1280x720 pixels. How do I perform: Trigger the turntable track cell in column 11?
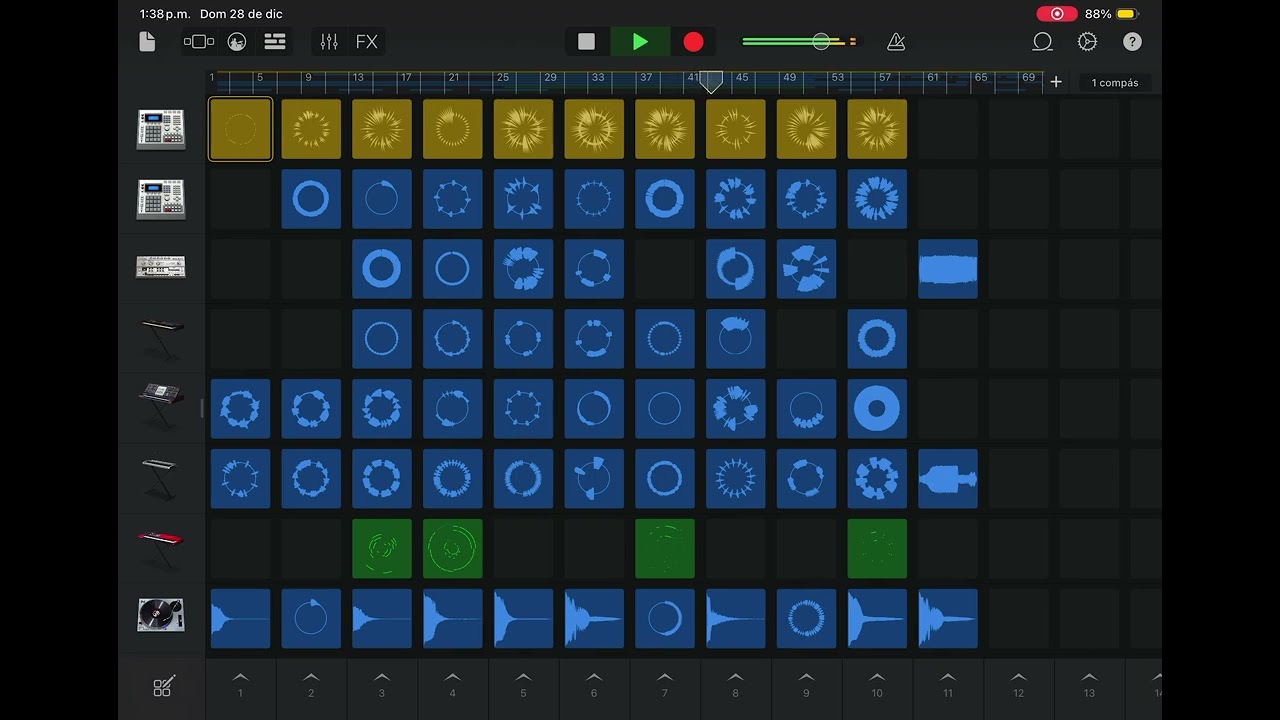point(948,618)
